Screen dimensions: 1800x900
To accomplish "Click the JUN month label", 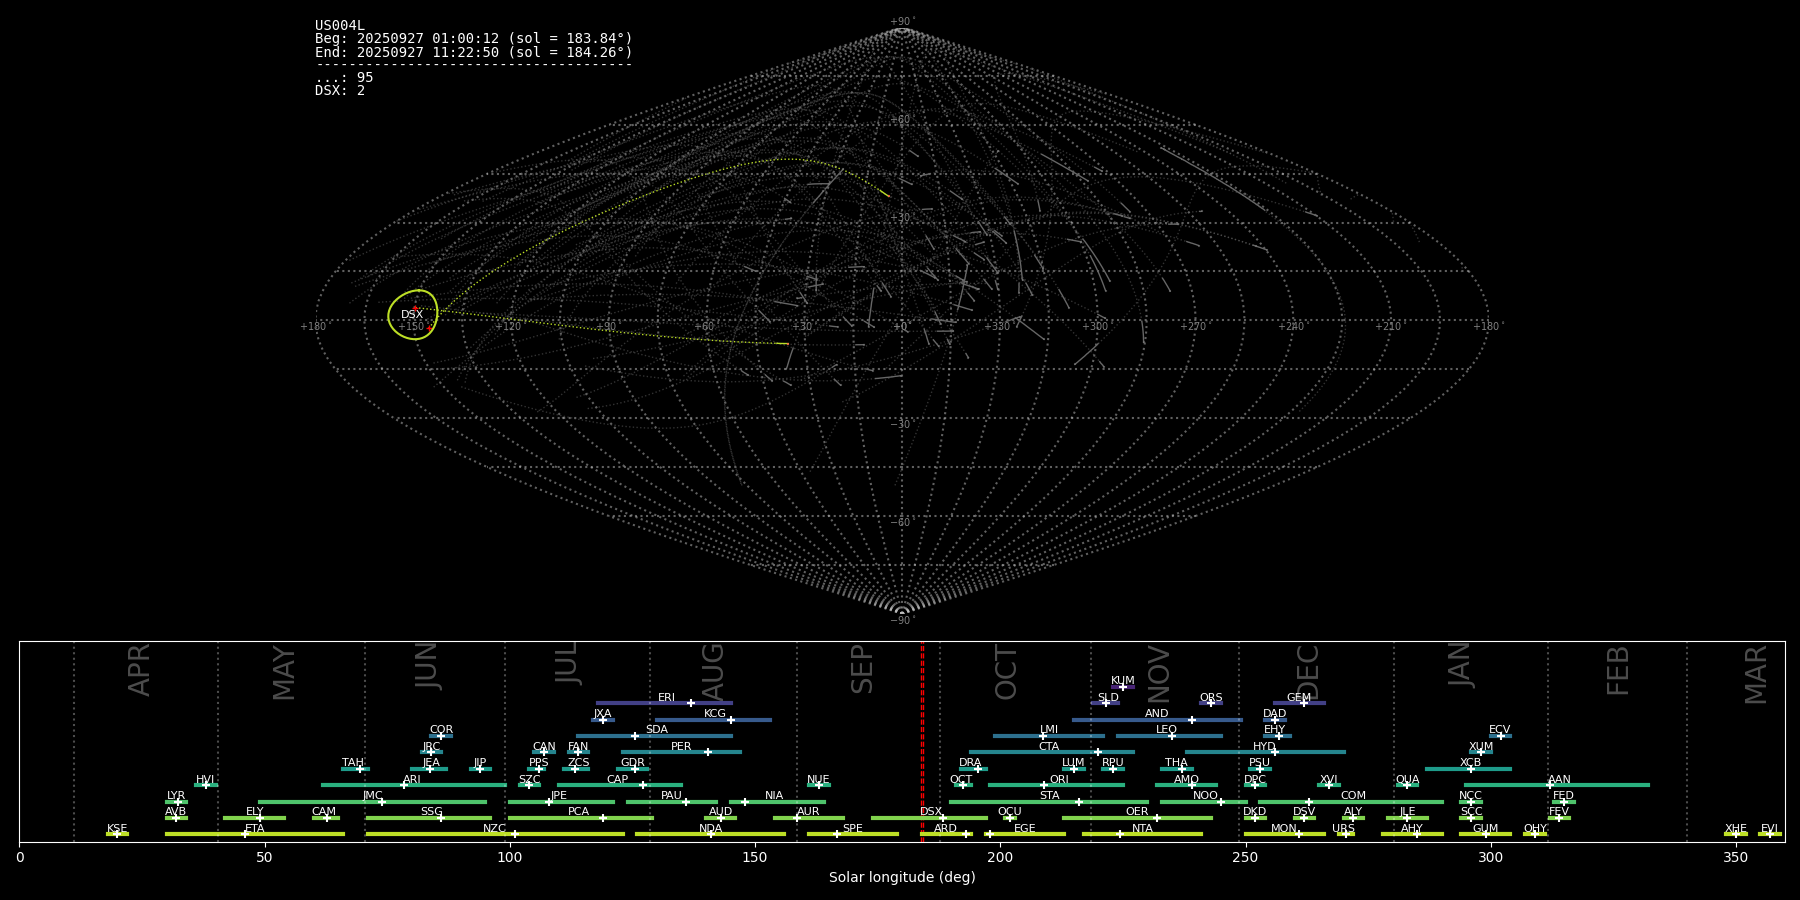I will pos(427,666).
